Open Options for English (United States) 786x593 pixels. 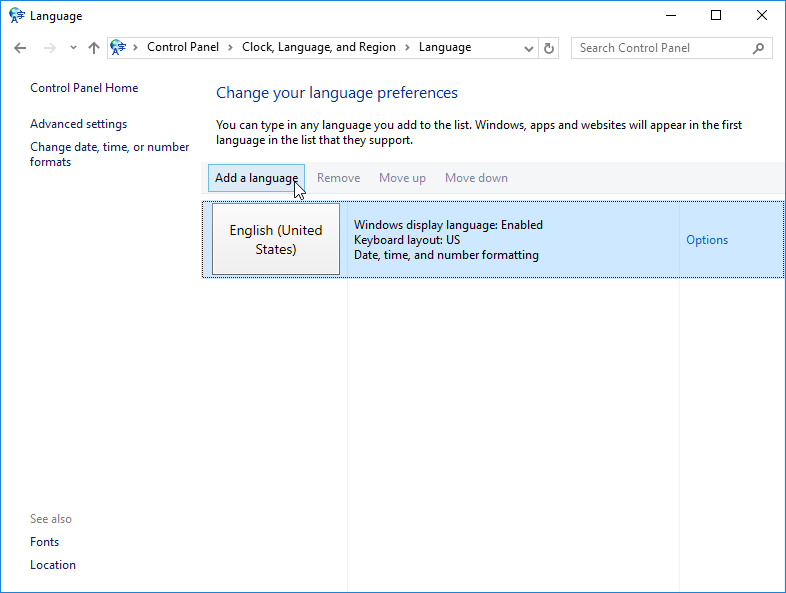pos(706,240)
